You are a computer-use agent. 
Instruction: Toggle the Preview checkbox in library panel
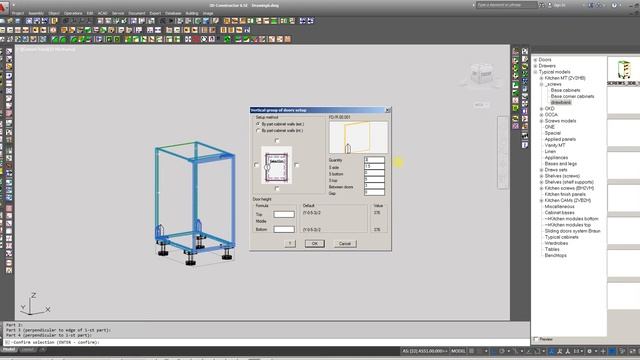[536, 339]
